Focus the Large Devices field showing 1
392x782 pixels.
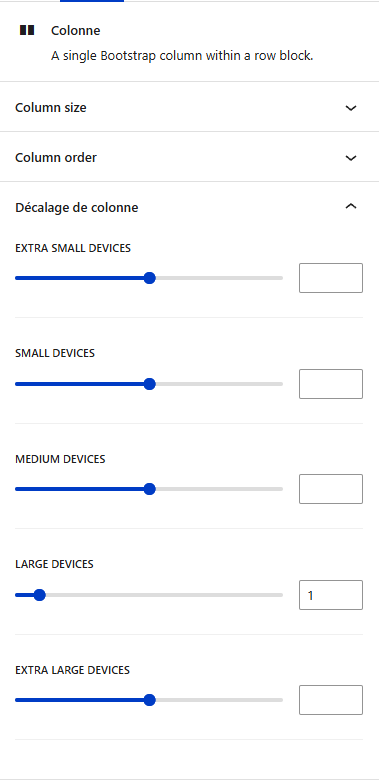pyautogui.click(x=331, y=595)
